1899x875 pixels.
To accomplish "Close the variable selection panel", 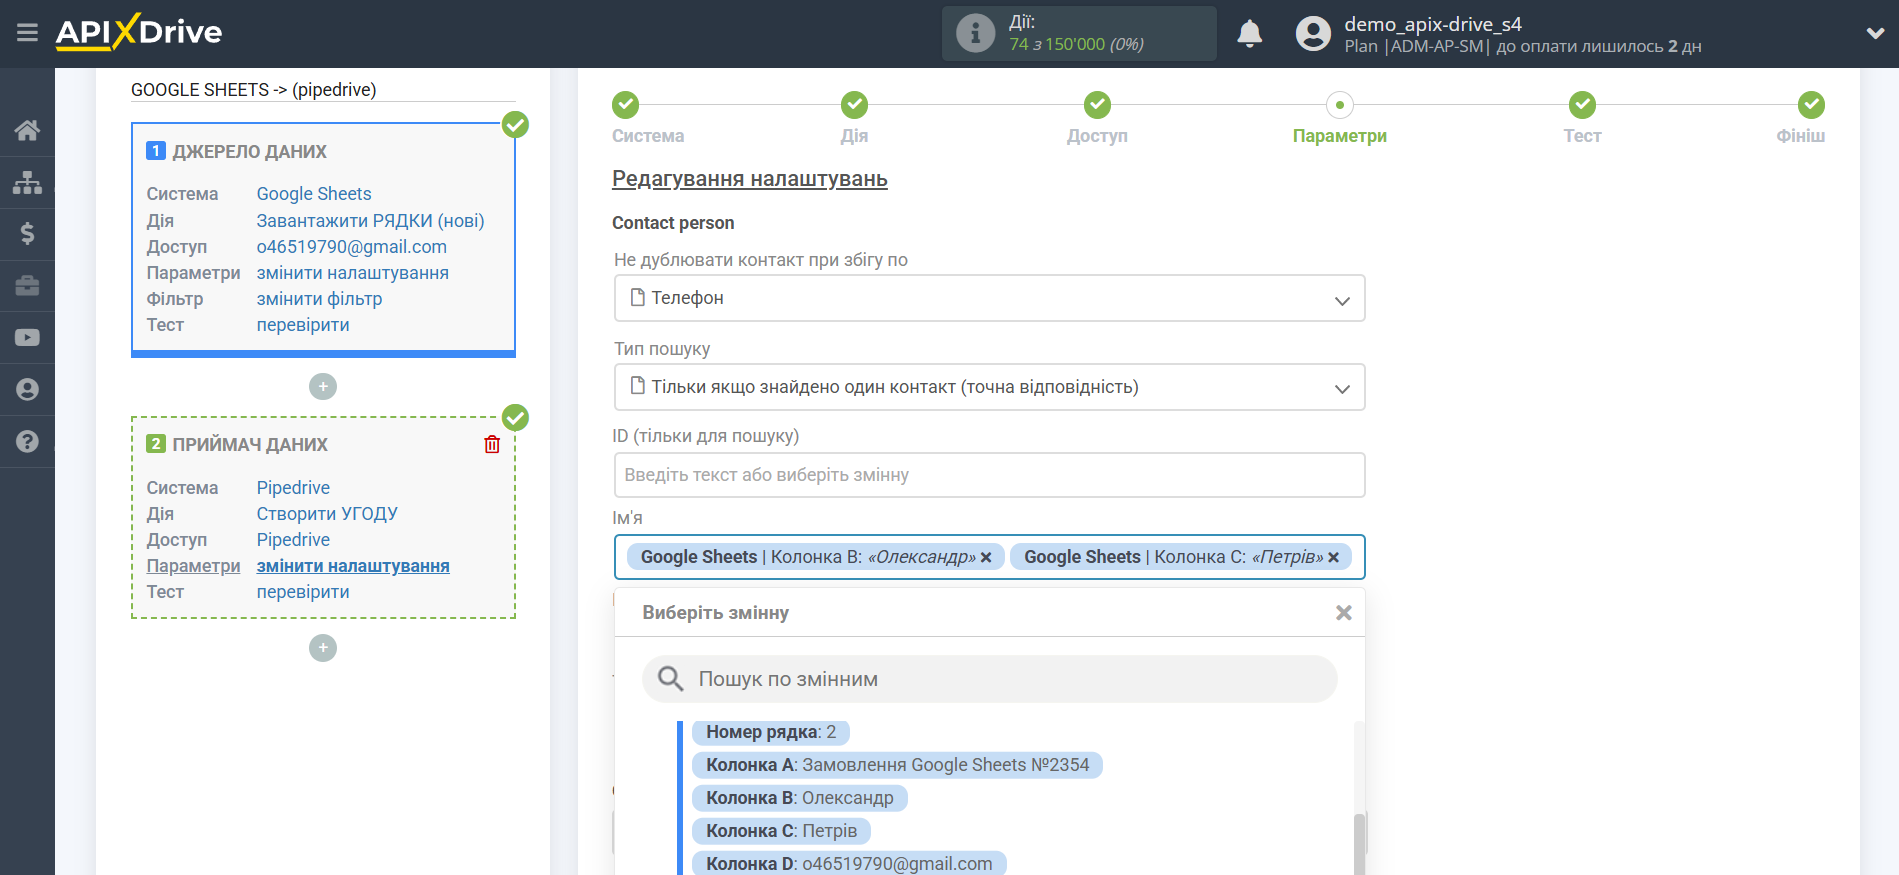I will (1343, 613).
